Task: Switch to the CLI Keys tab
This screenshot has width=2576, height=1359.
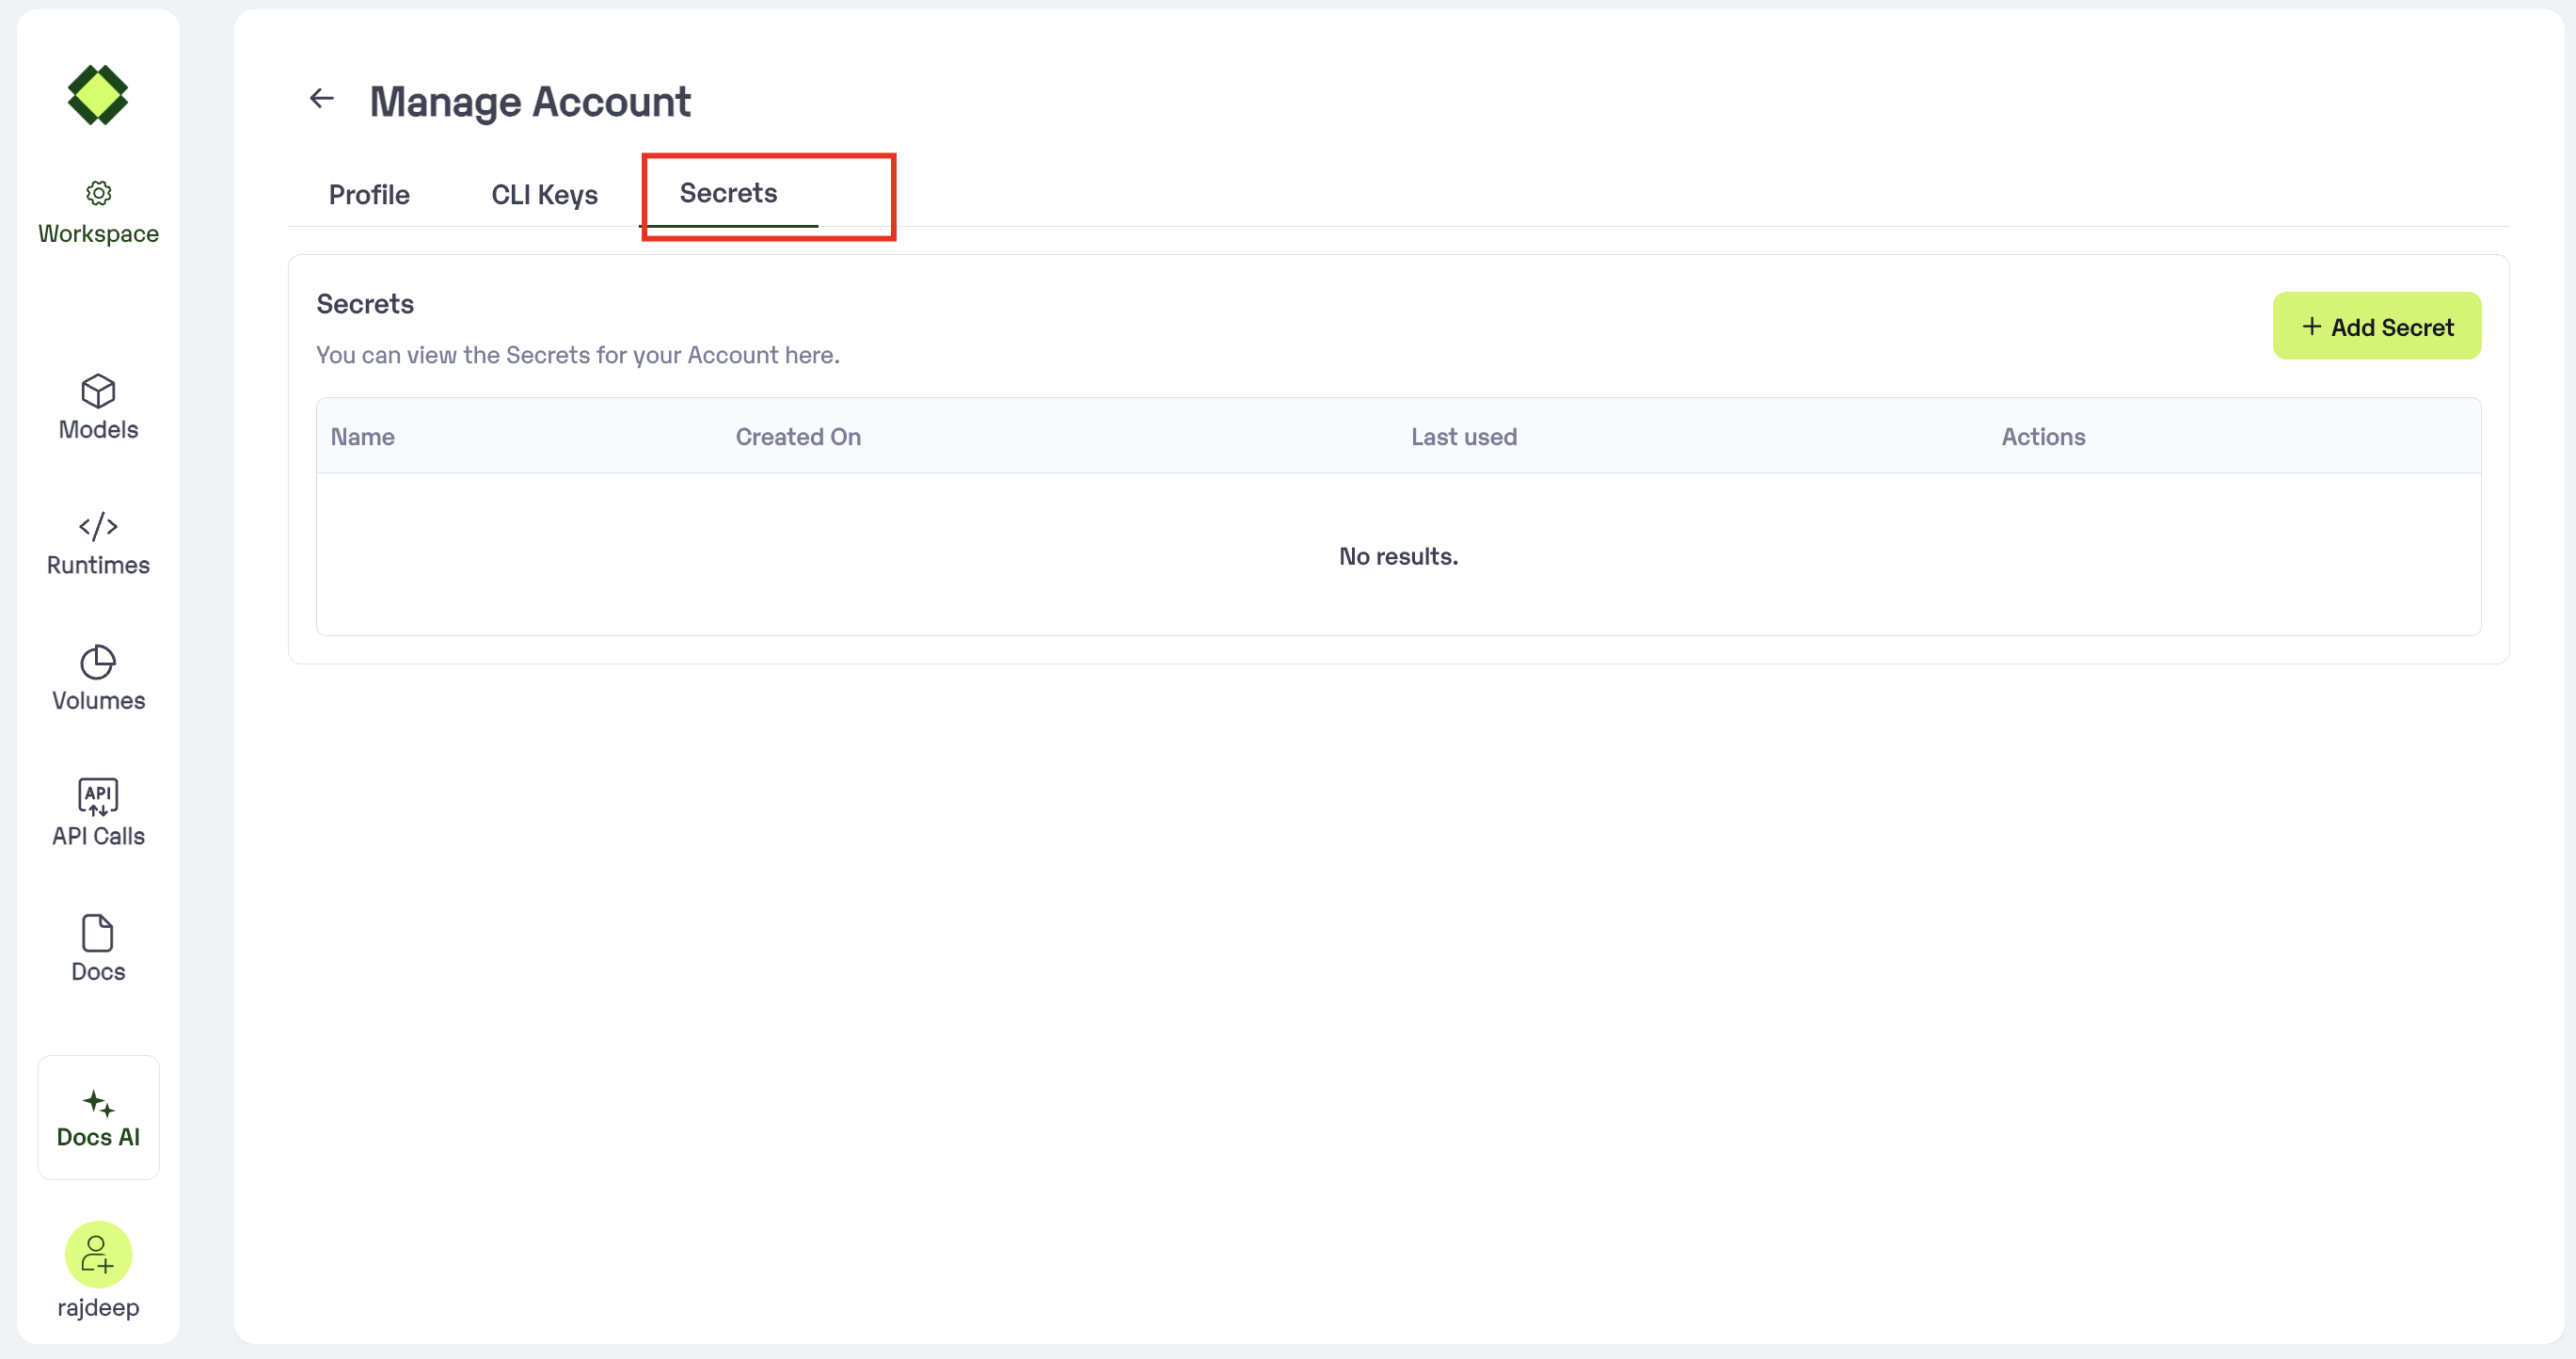Action: 544,194
